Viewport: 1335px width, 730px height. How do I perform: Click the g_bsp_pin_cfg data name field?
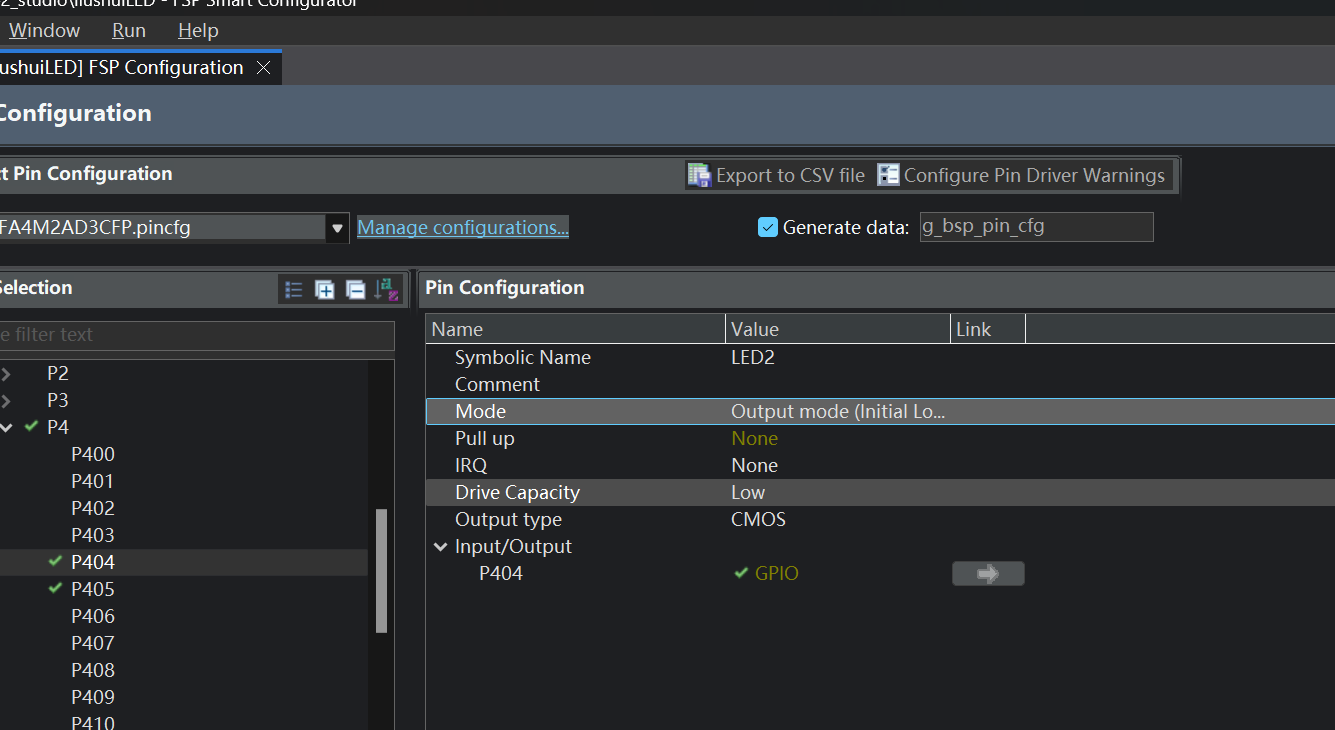[x=1036, y=227]
